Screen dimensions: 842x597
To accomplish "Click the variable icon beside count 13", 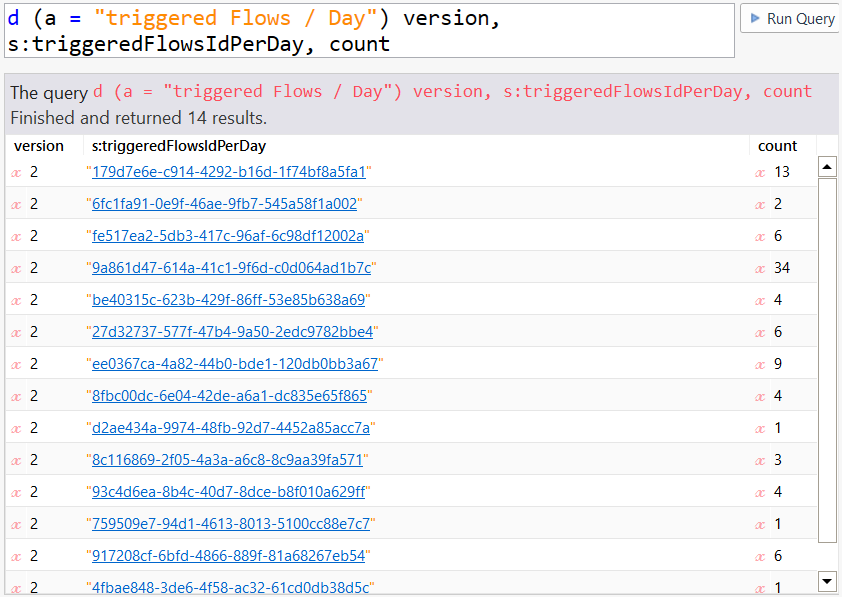I will point(760,172).
